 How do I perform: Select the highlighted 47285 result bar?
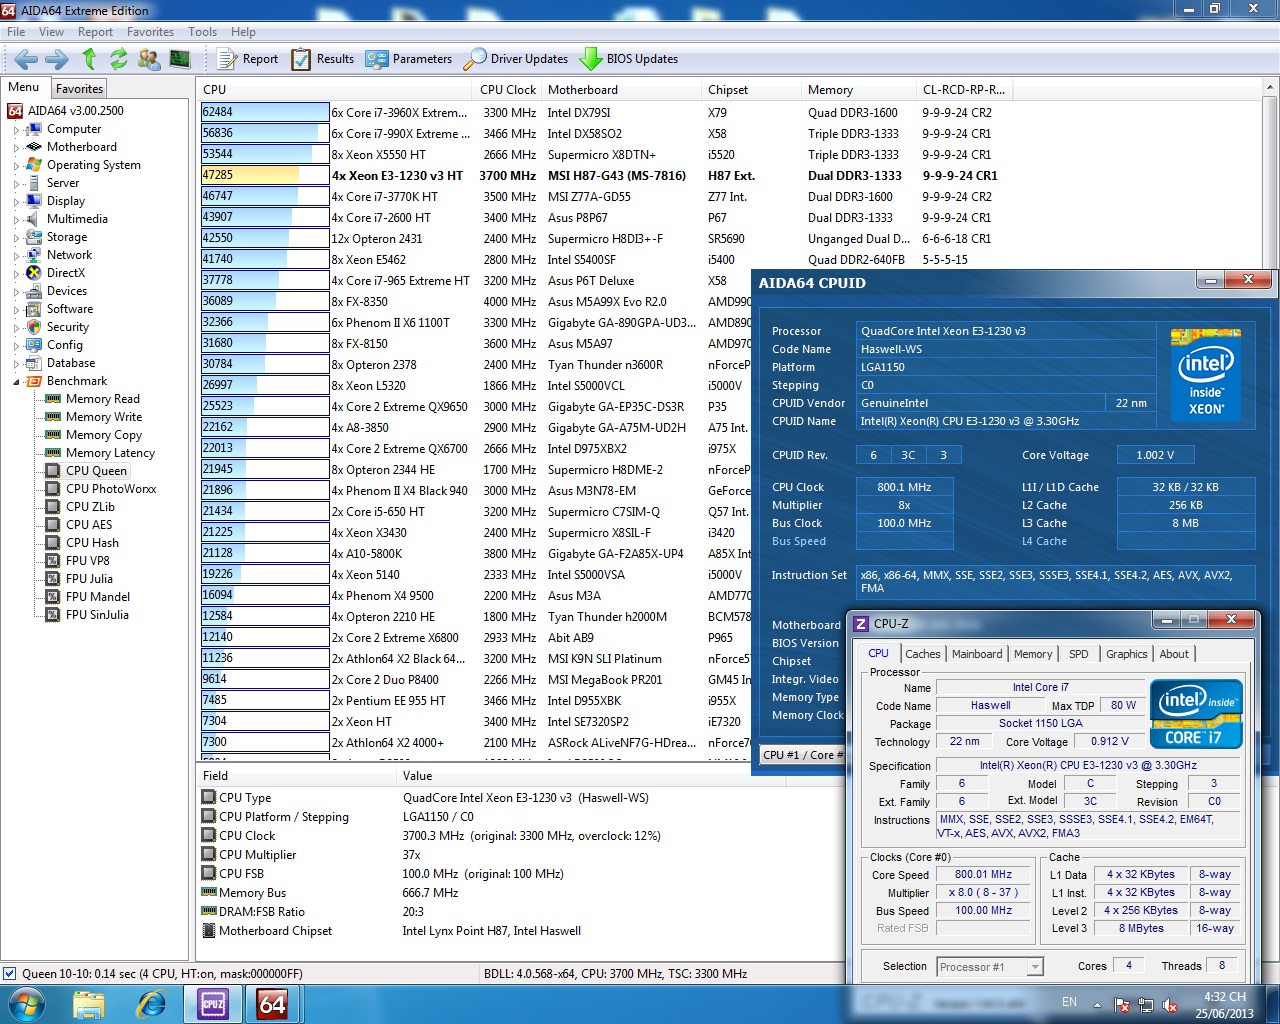(x=264, y=175)
